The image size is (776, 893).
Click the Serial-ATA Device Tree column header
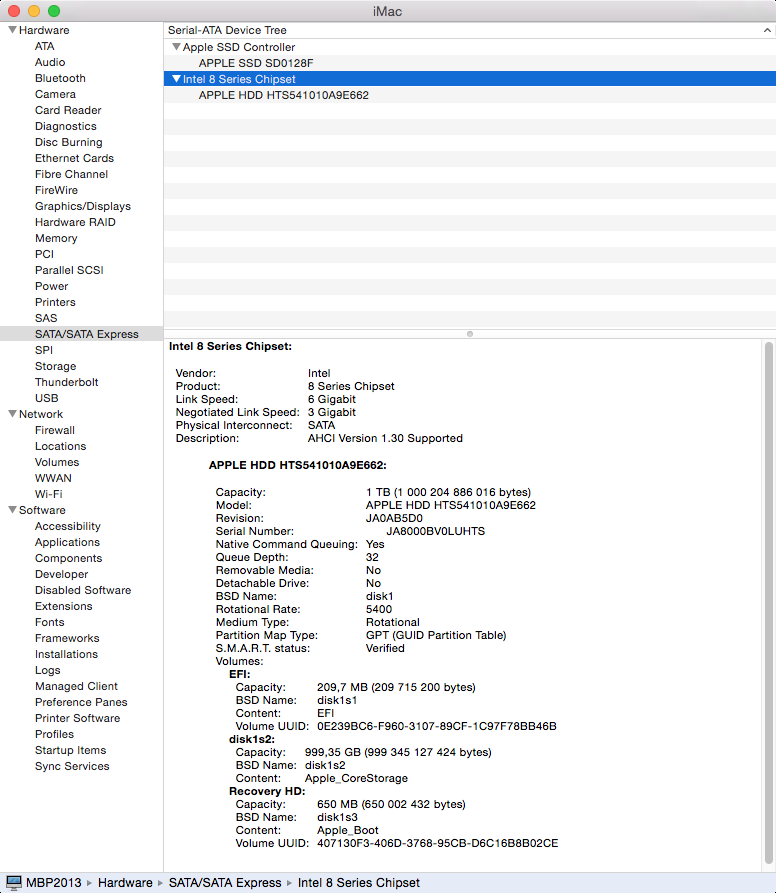pyautogui.click(x=470, y=30)
